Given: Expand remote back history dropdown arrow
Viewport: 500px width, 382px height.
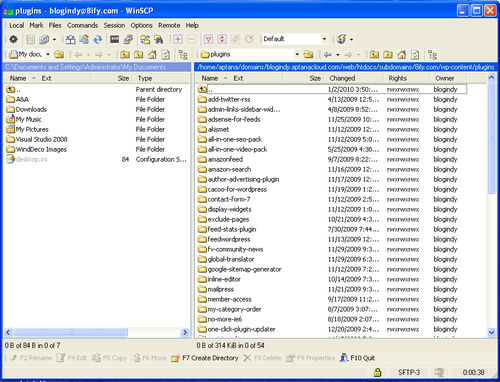Looking at the screenshot, I should (337, 54).
